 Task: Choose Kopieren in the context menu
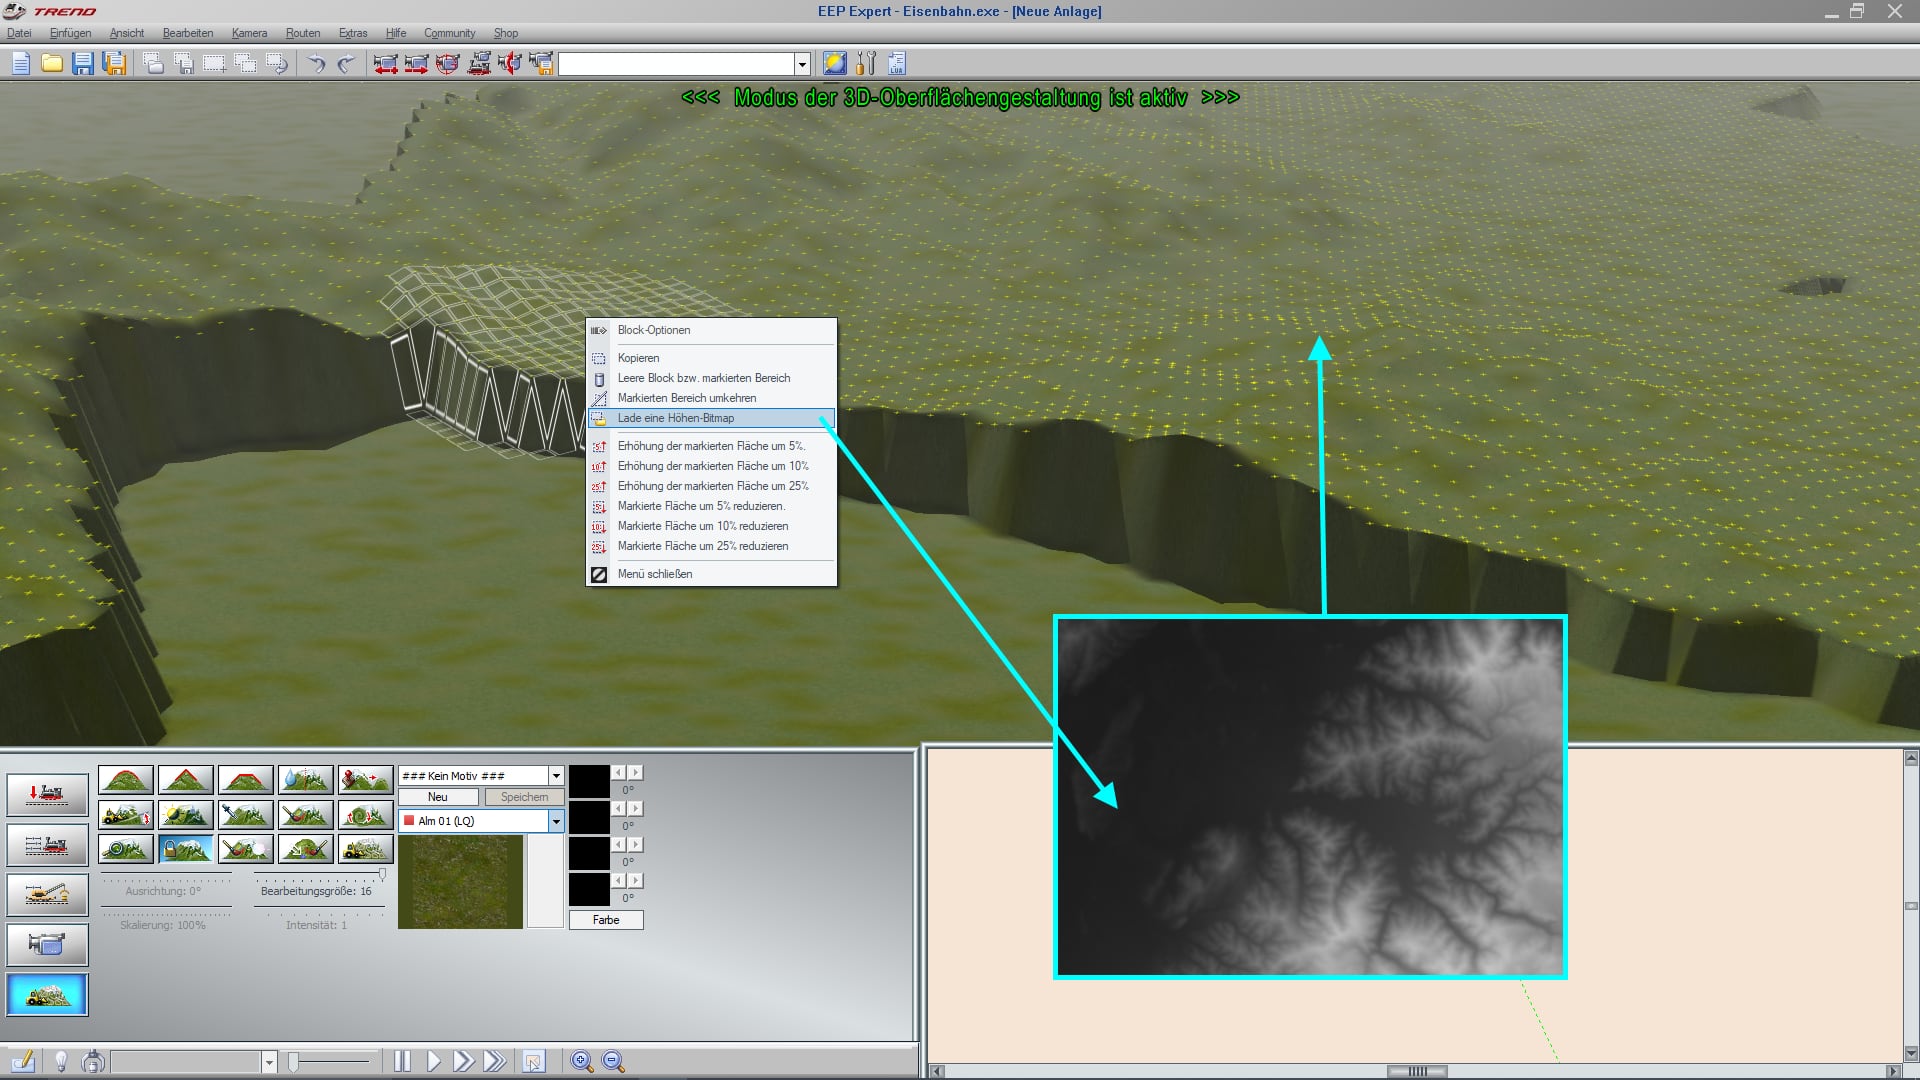[x=711, y=358]
